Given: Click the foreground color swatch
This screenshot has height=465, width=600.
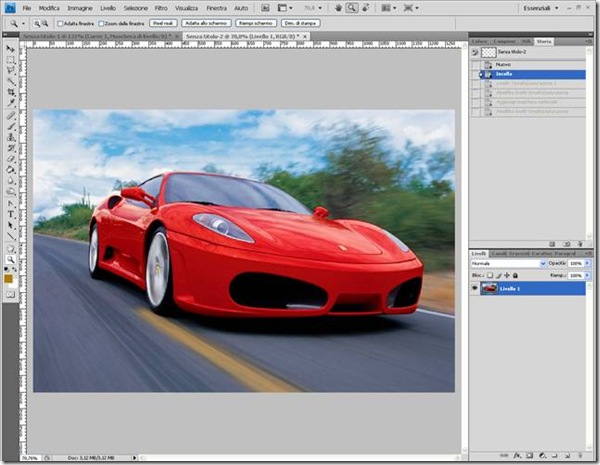Looking at the screenshot, I should coord(8,279).
